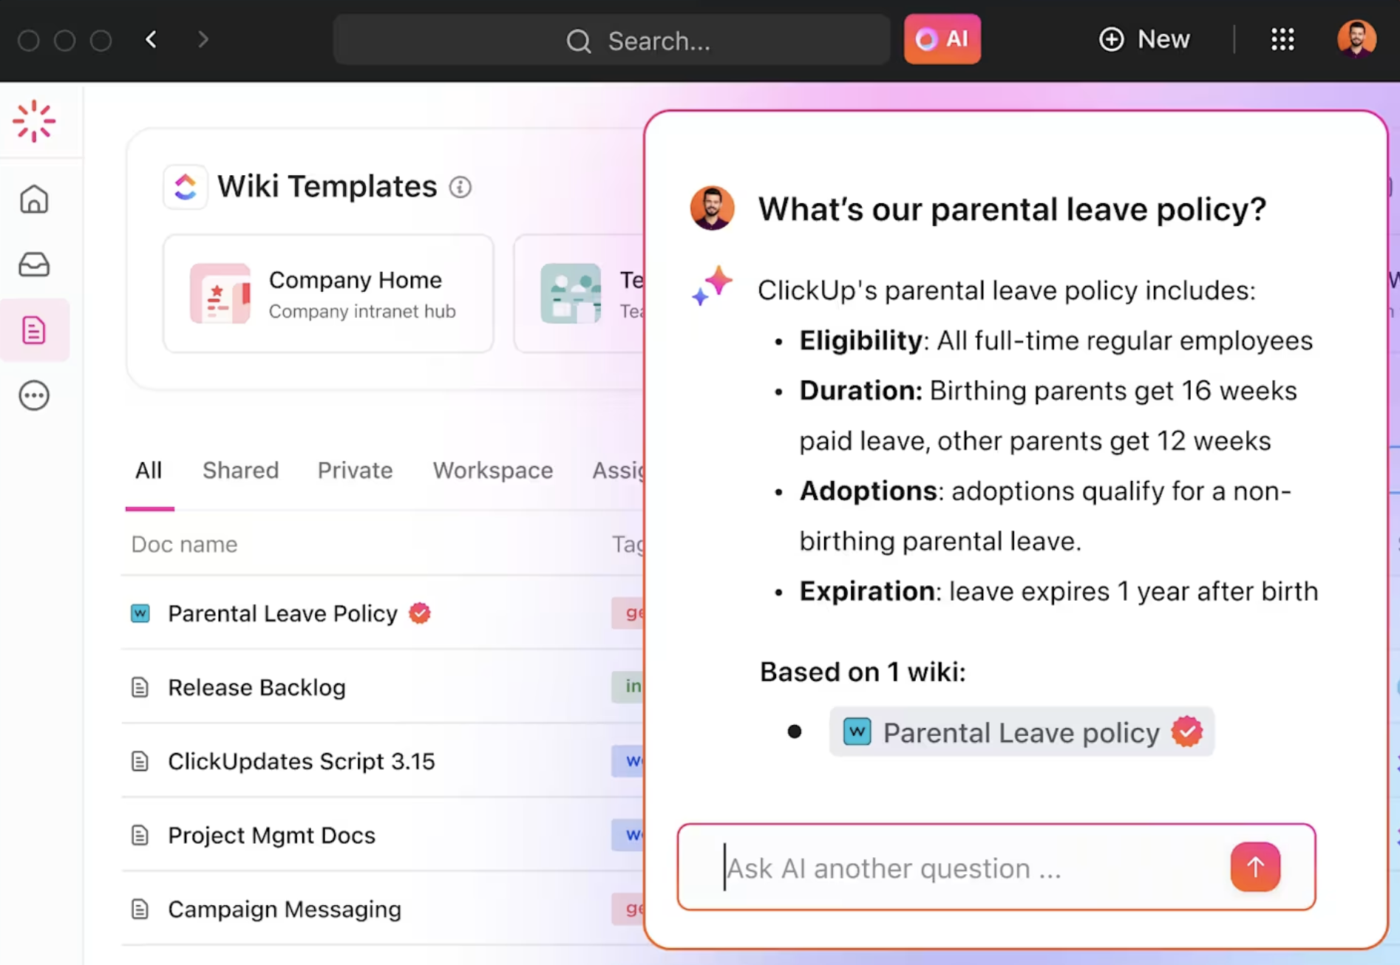Screen dimensions: 1400x965
Task: Select the Company Home template card
Action: click(x=328, y=294)
